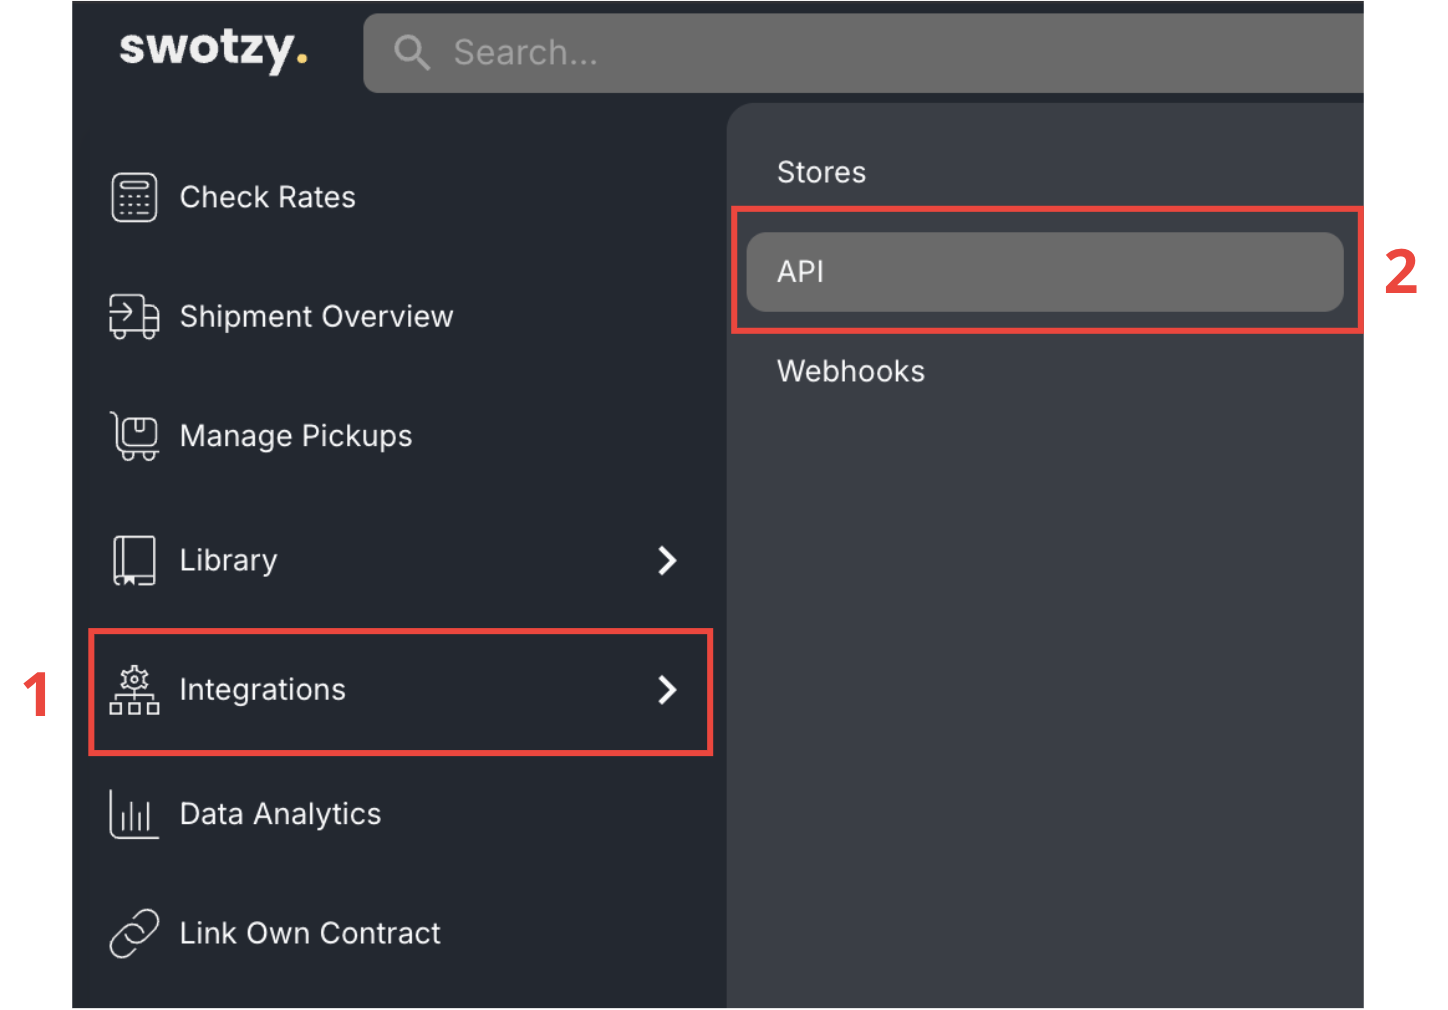
Task: Open the Webhooks submenu entry
Action: (x=850, y=371)
